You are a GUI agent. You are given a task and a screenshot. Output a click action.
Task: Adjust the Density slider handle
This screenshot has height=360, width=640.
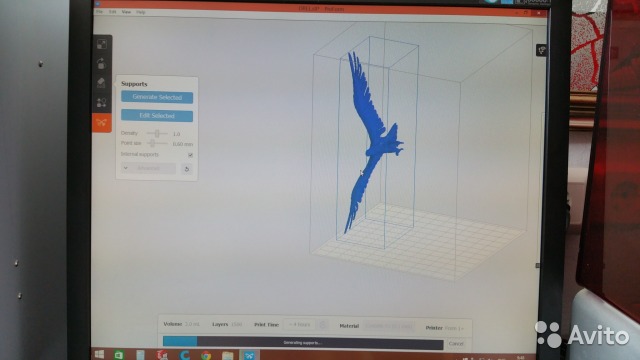tap(157, 133)
